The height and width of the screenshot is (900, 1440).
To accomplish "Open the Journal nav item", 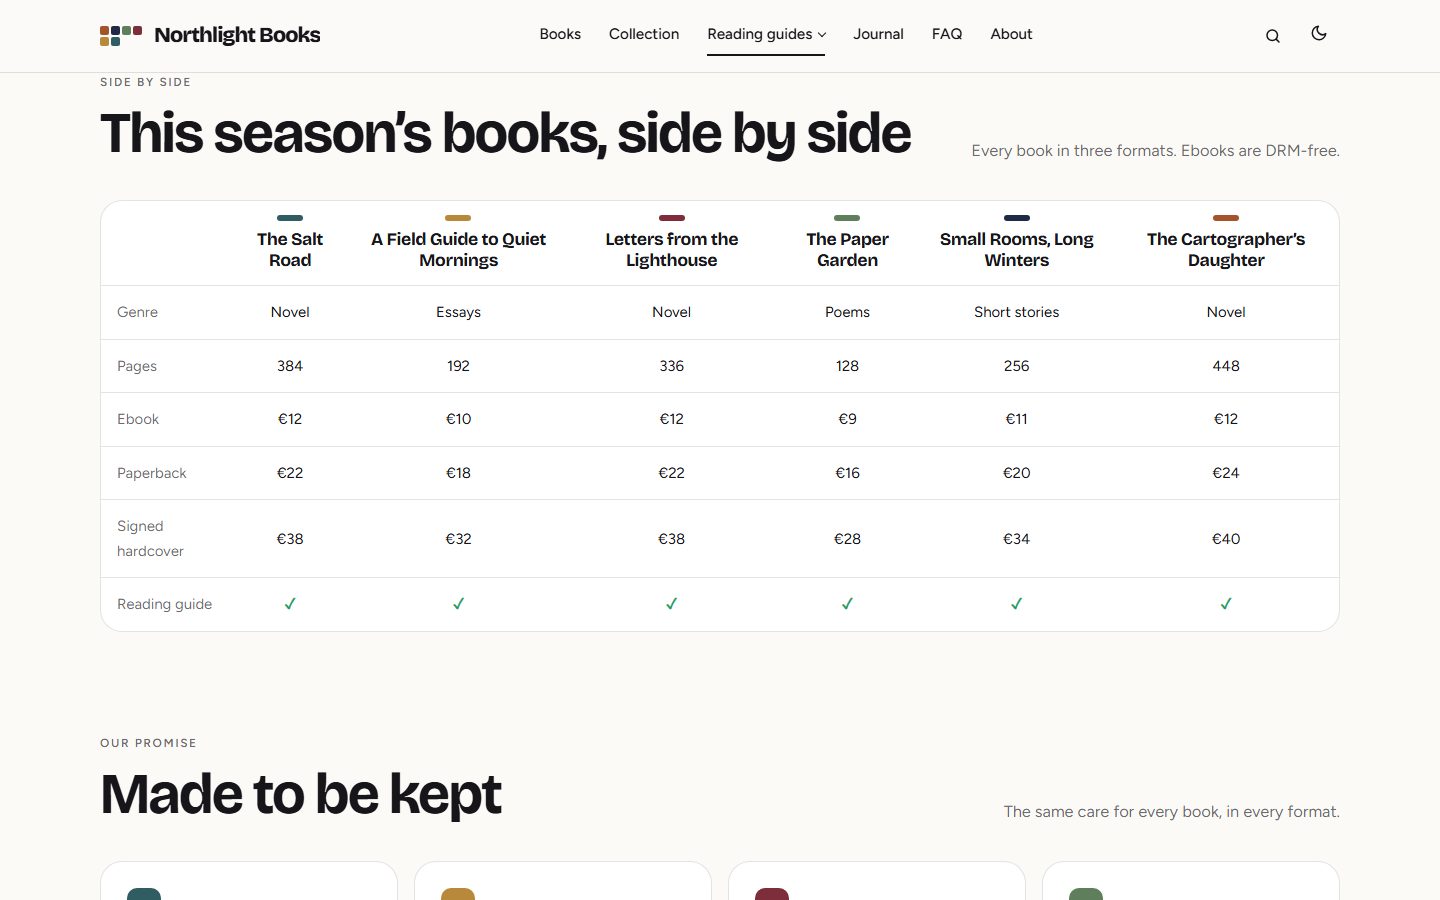I will pos(878,34).
